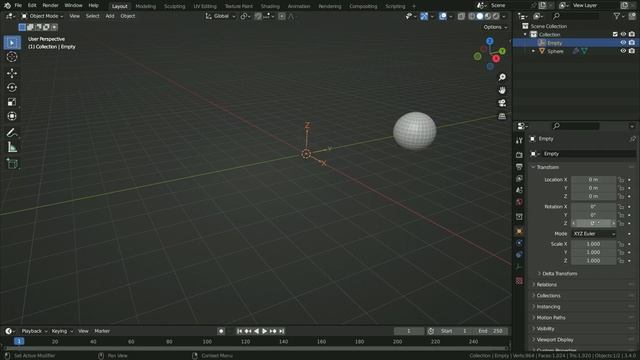640x360 pixels.
Task: Expand the Instancing panel
Action: point(548,307)
